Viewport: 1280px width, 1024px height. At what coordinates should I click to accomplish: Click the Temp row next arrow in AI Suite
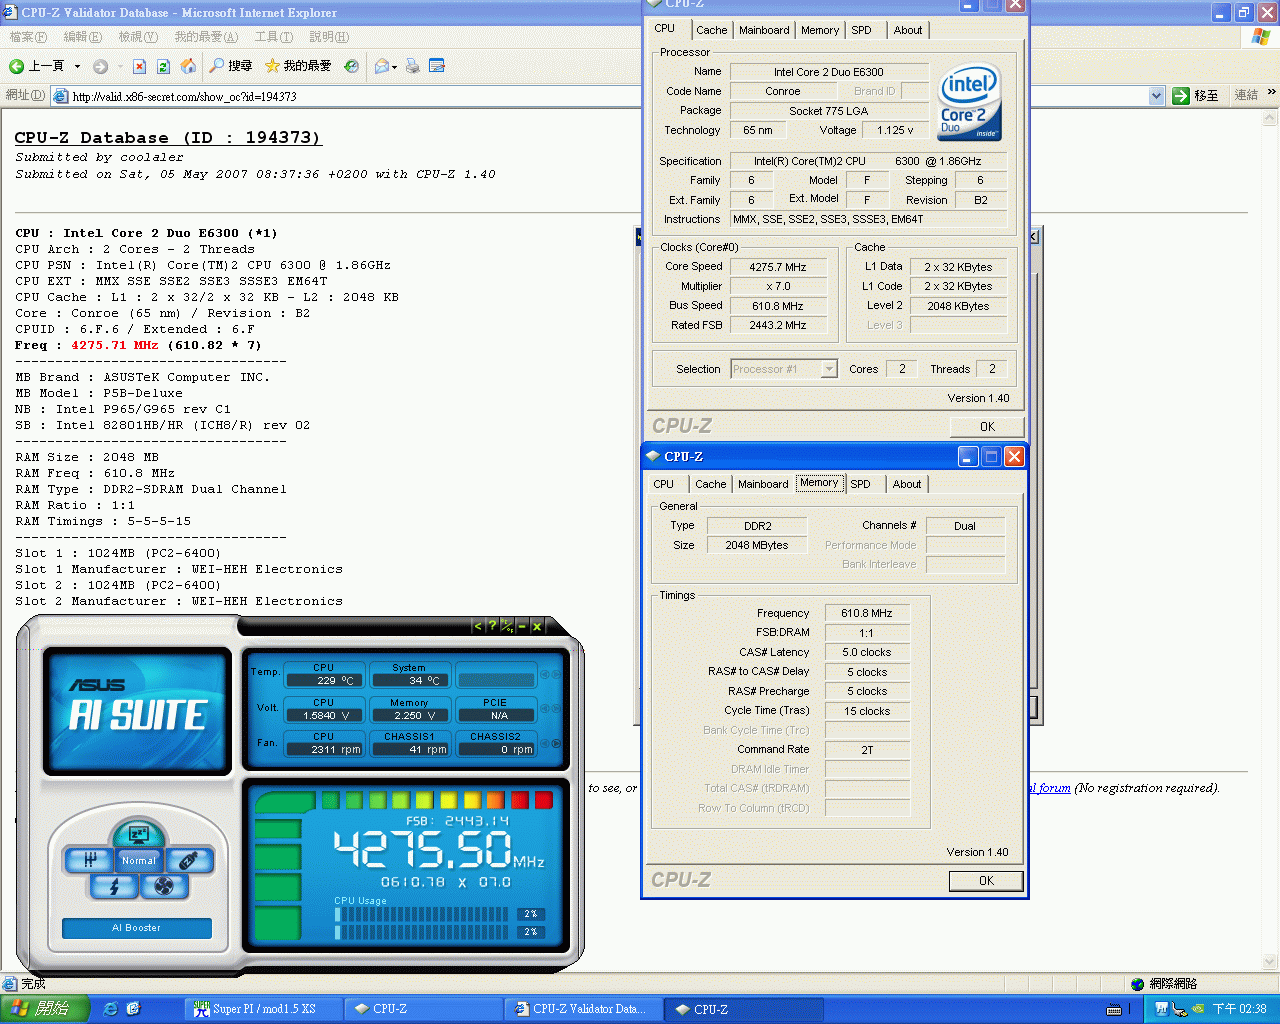click(556, 675)
